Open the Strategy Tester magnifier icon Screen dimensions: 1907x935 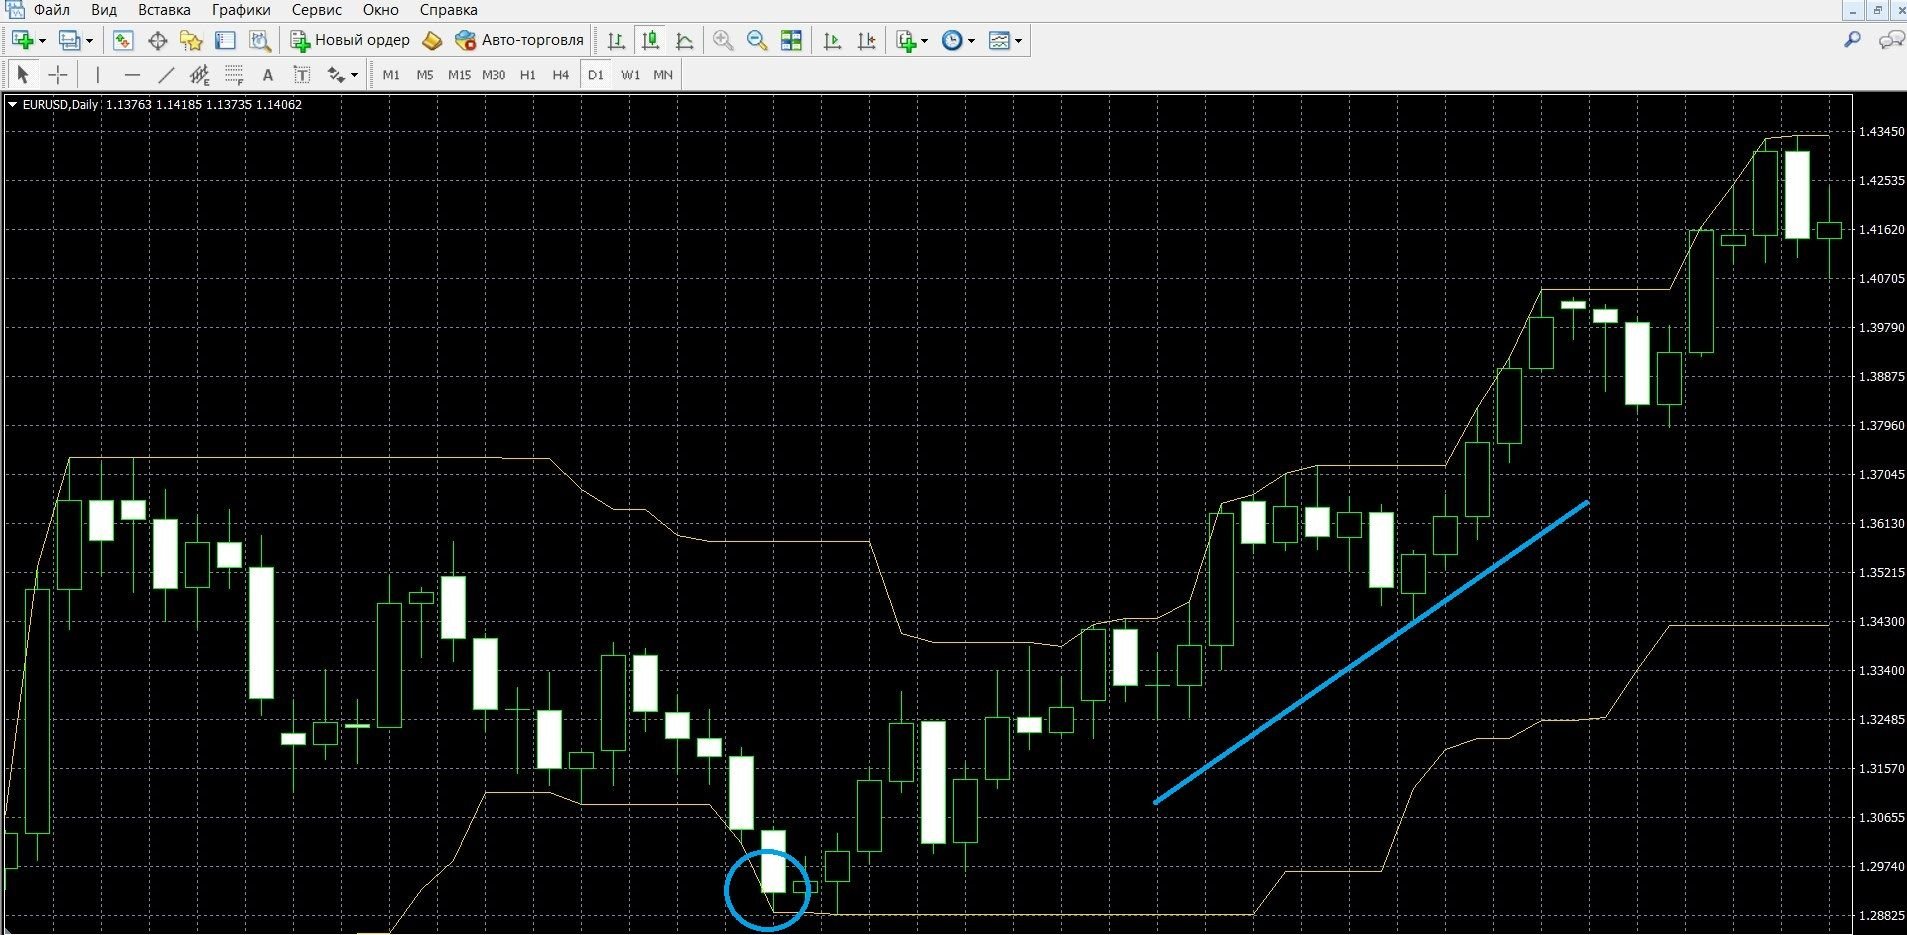coord(259,41)
